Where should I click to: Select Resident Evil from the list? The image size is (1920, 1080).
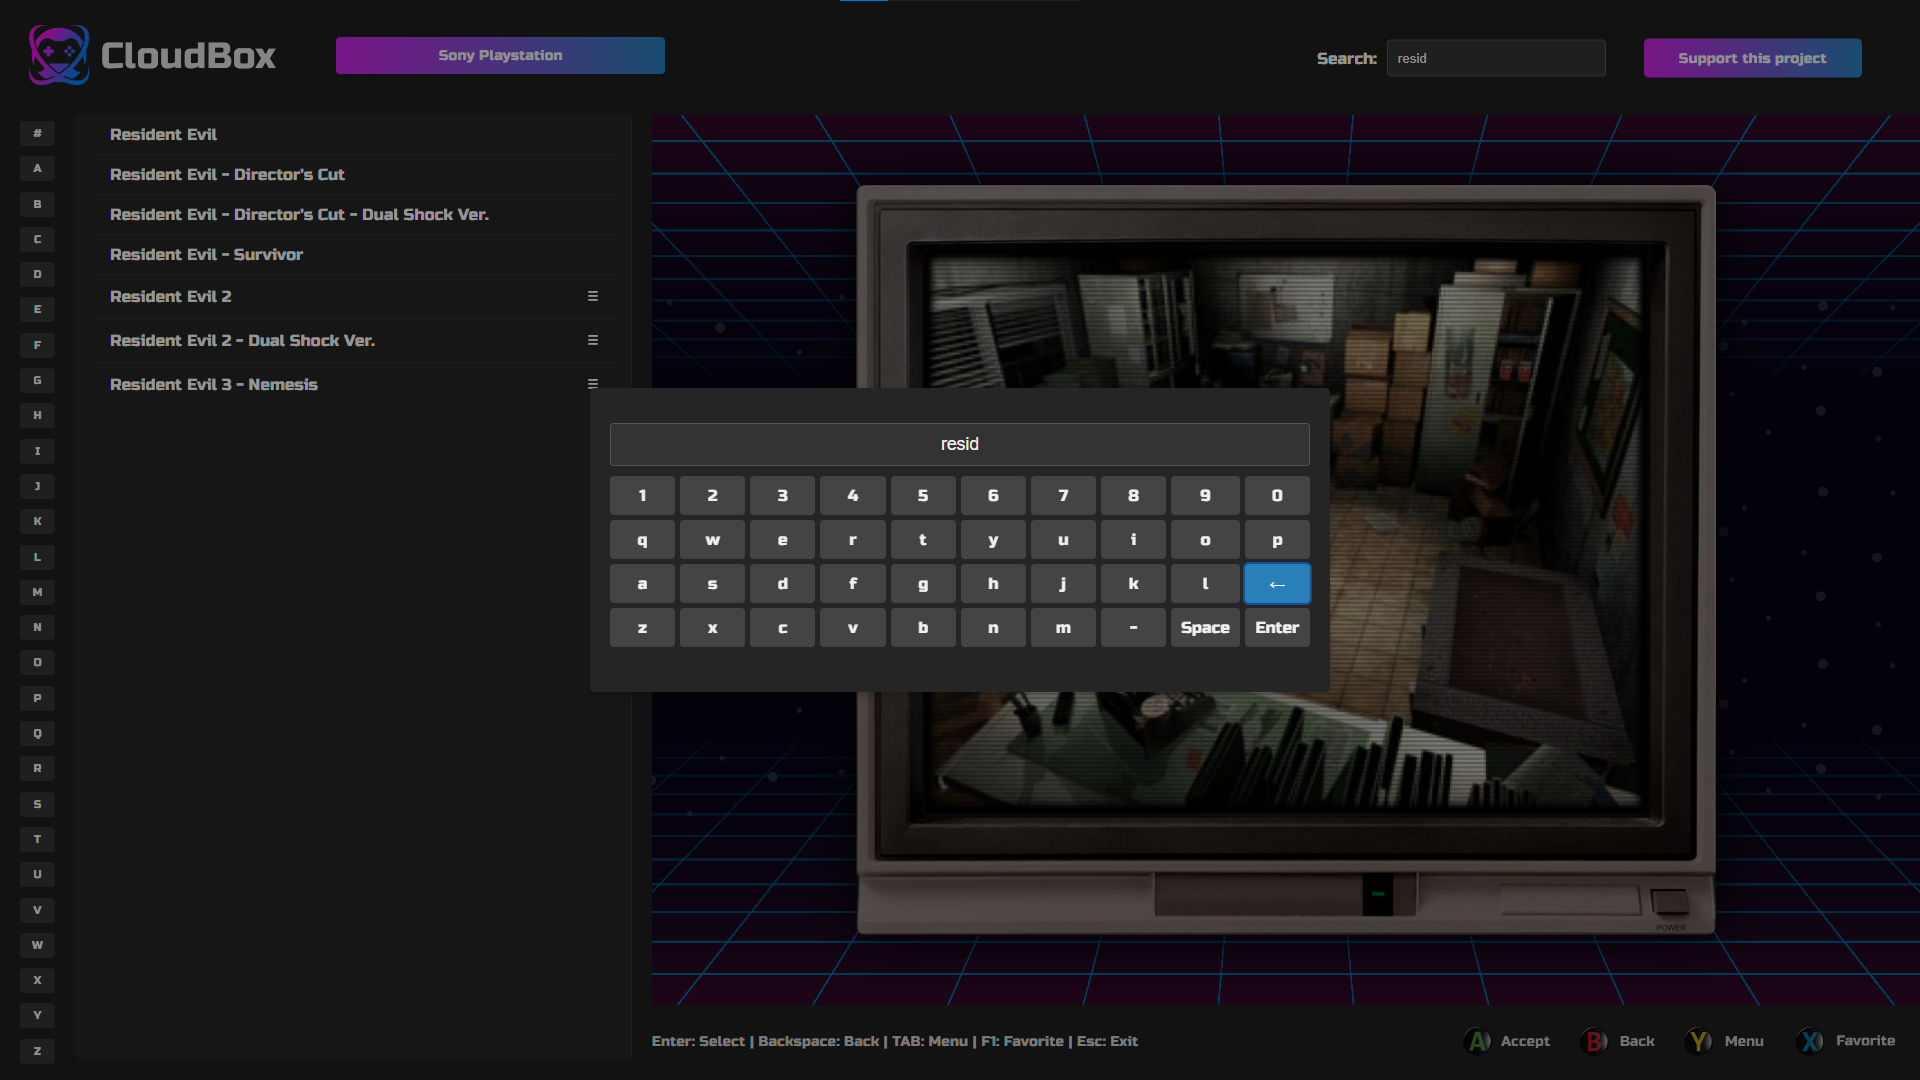tap(355, 134)
